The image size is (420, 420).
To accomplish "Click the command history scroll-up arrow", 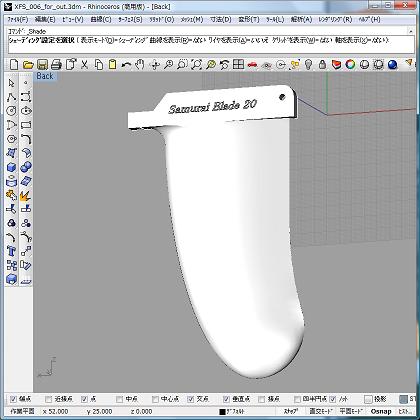I will point(411,31).
